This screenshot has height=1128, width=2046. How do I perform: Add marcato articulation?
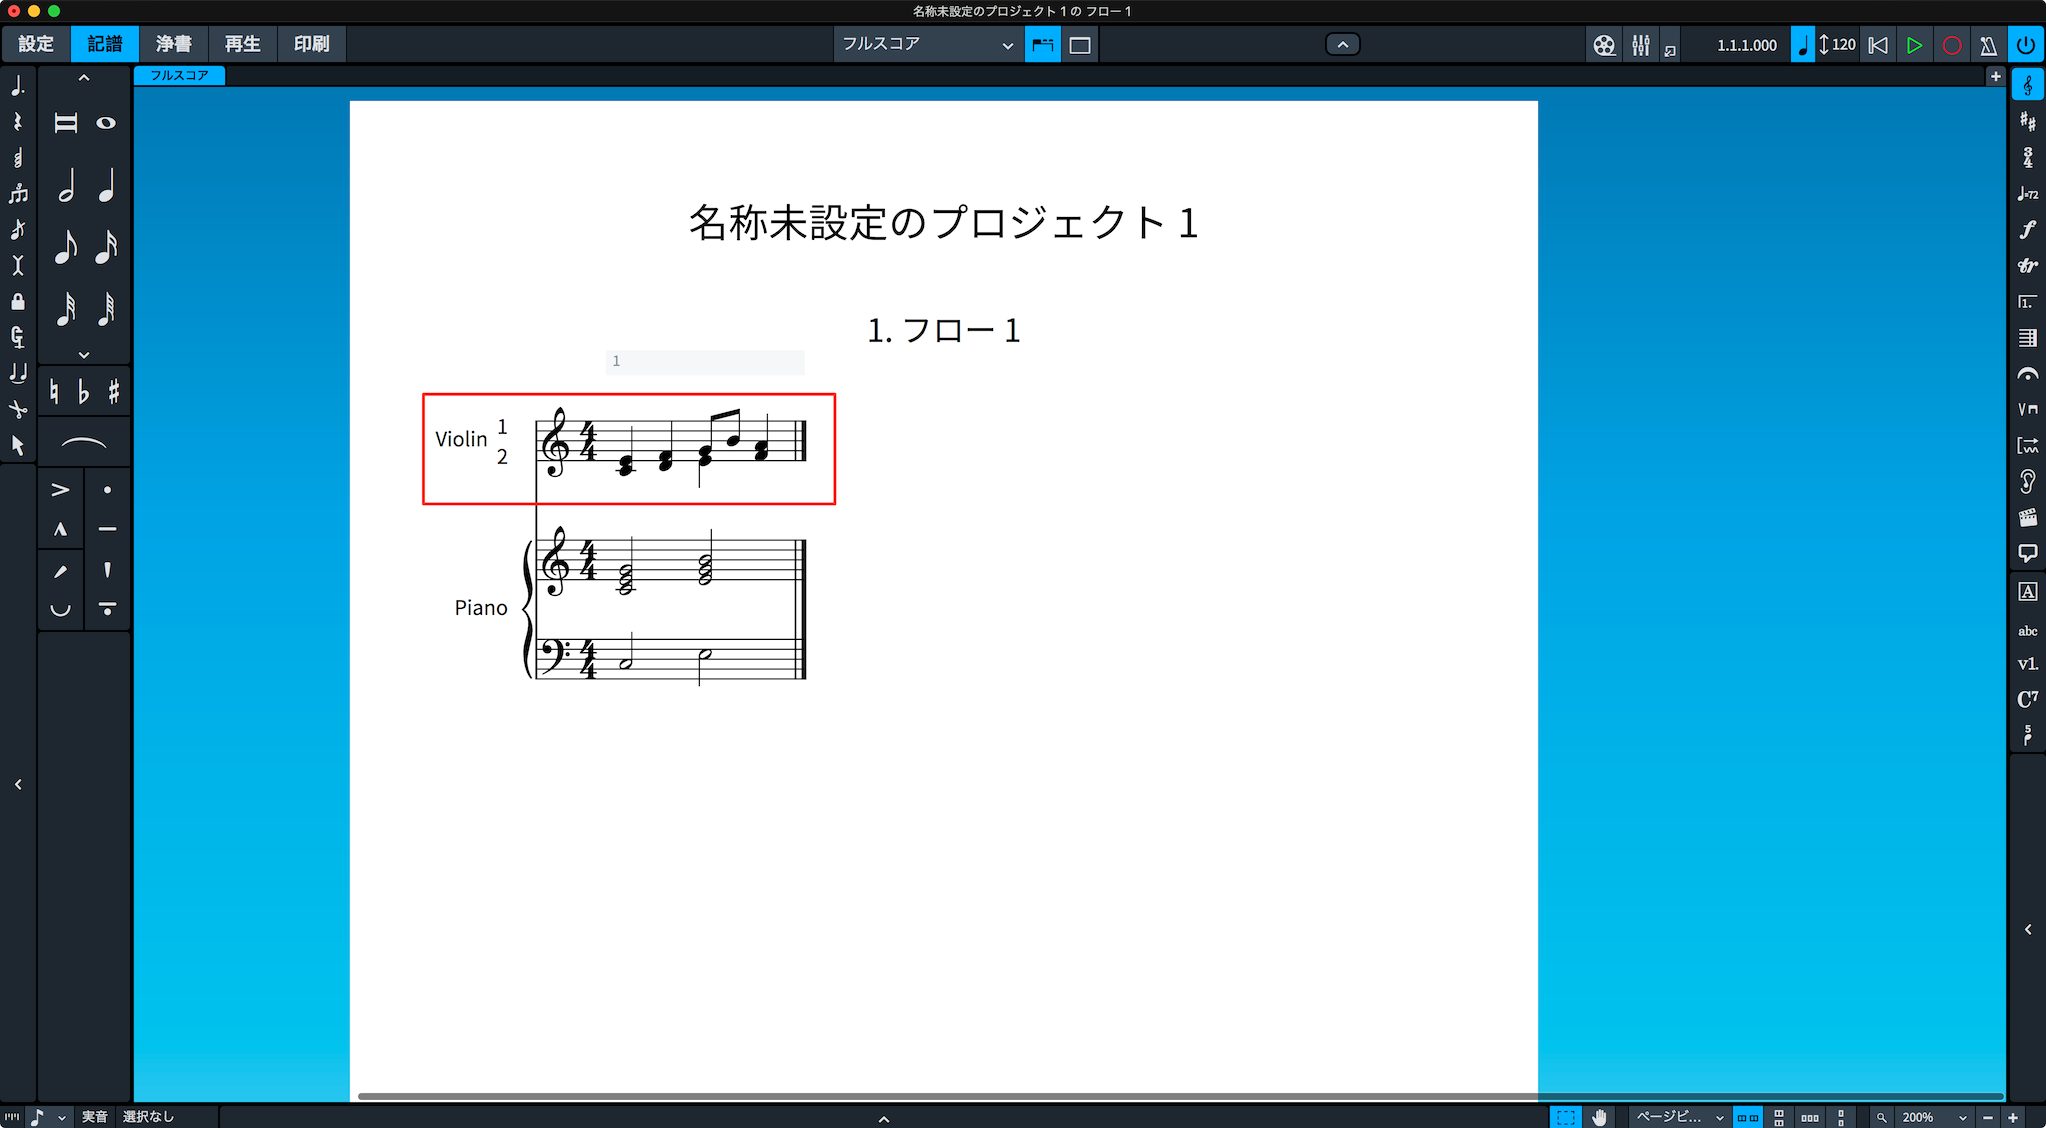pyautogui.click(x=61, y=529)
